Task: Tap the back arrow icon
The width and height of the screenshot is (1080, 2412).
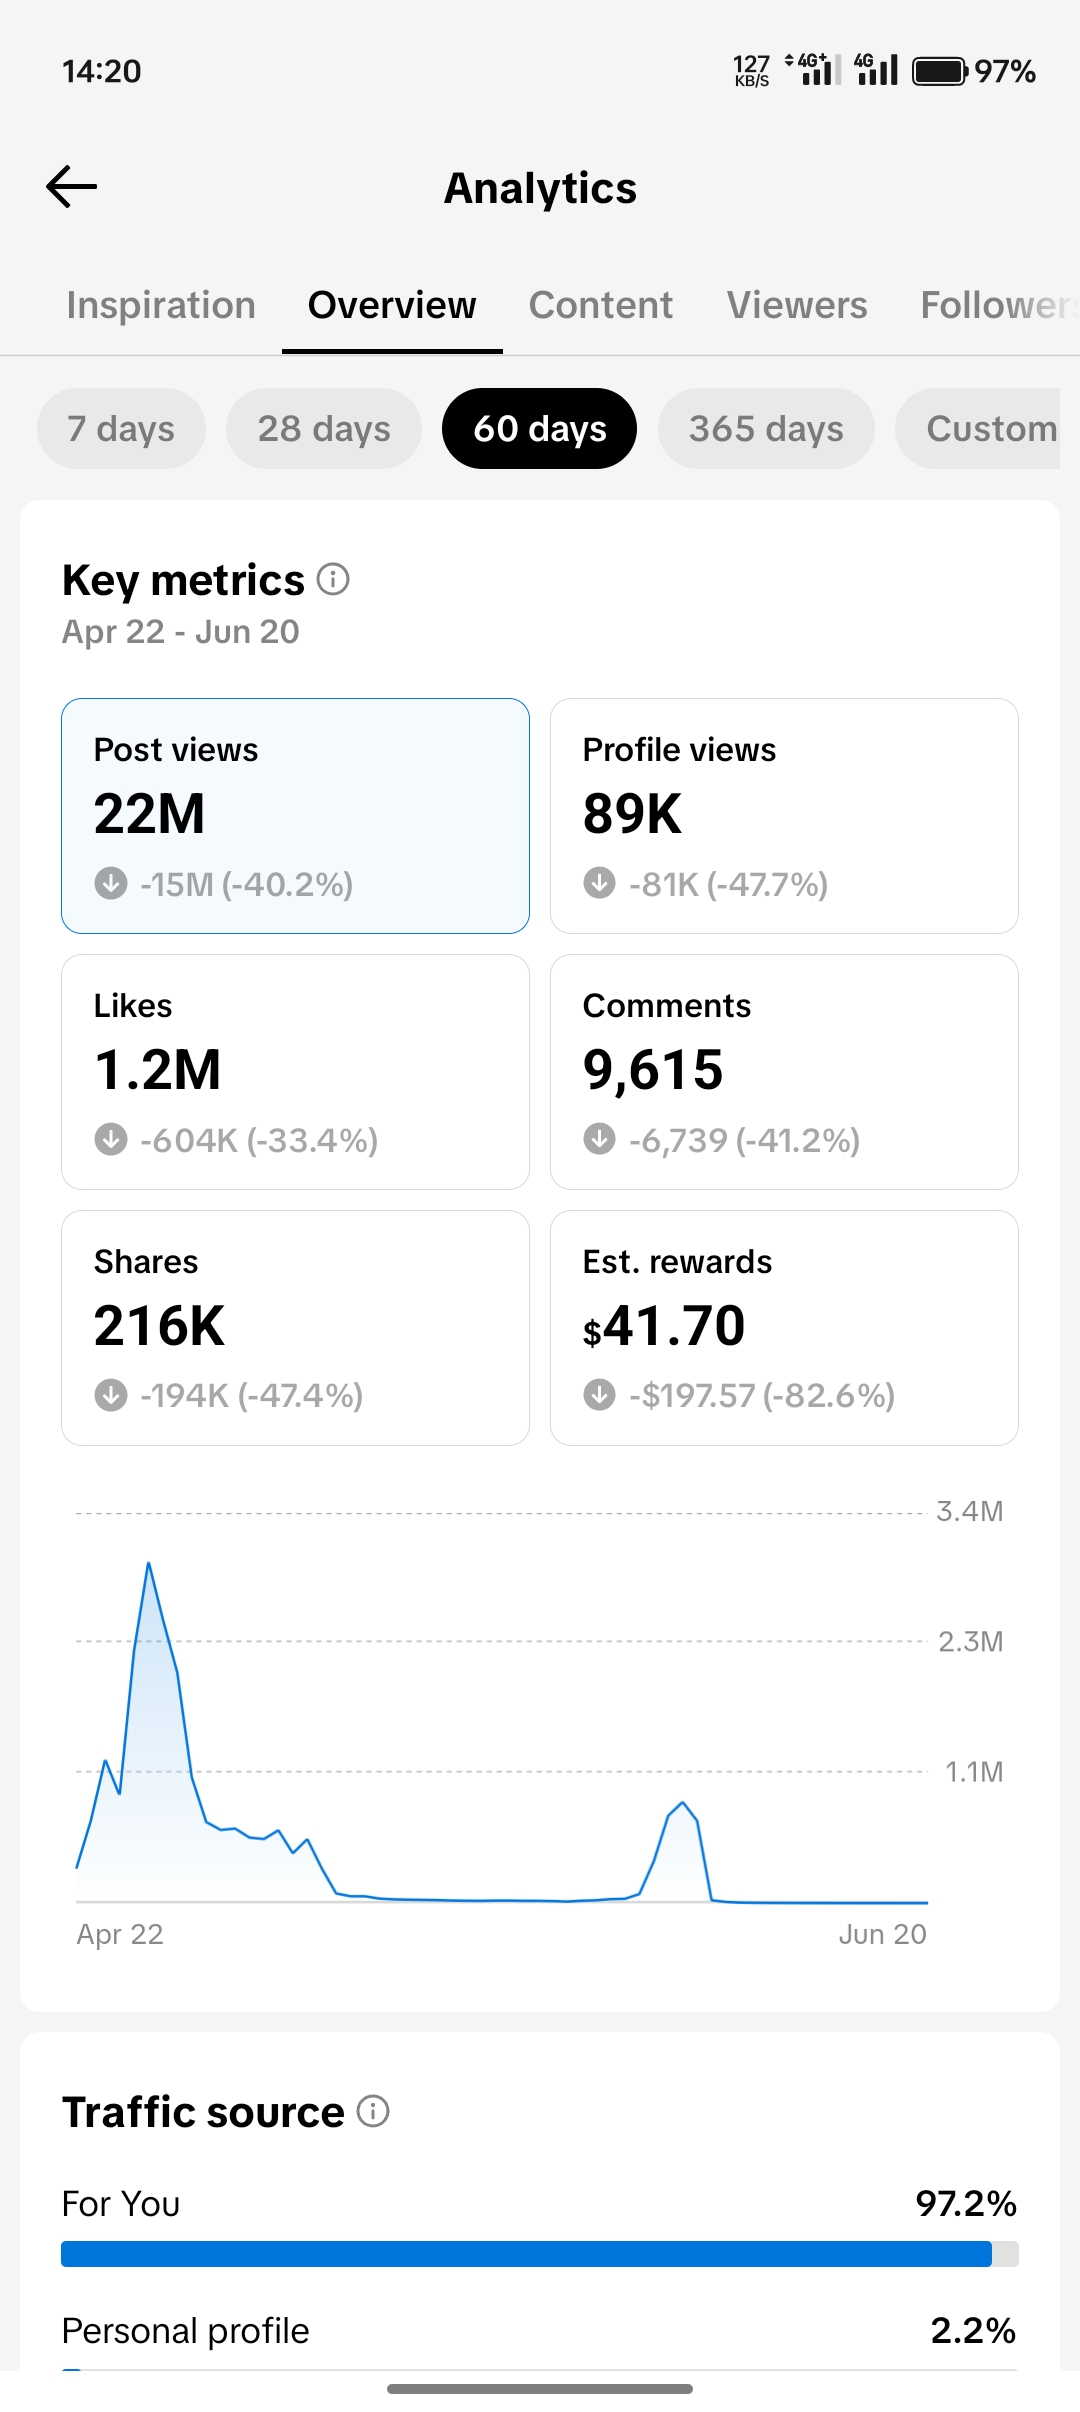Action: coord(72,187)
